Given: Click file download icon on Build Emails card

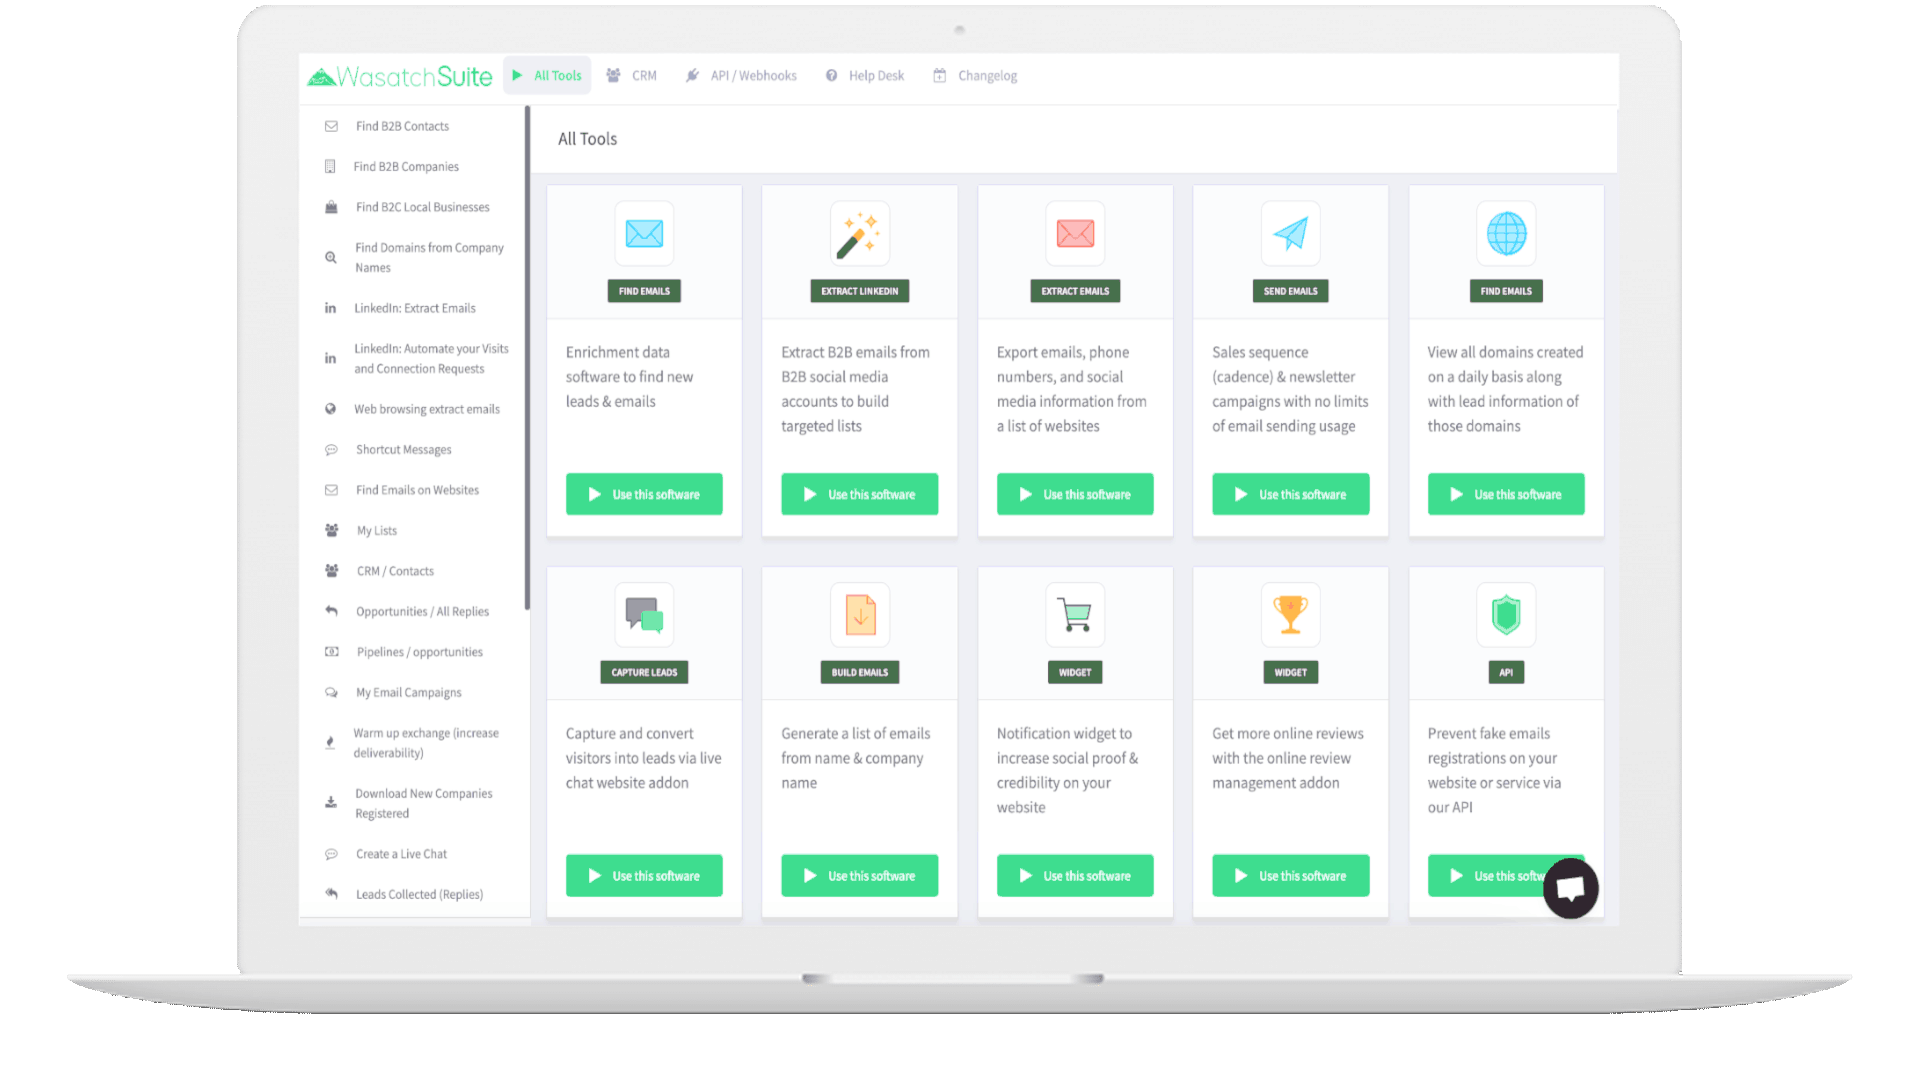Looking at the screenshot, I should coord(860,615).
